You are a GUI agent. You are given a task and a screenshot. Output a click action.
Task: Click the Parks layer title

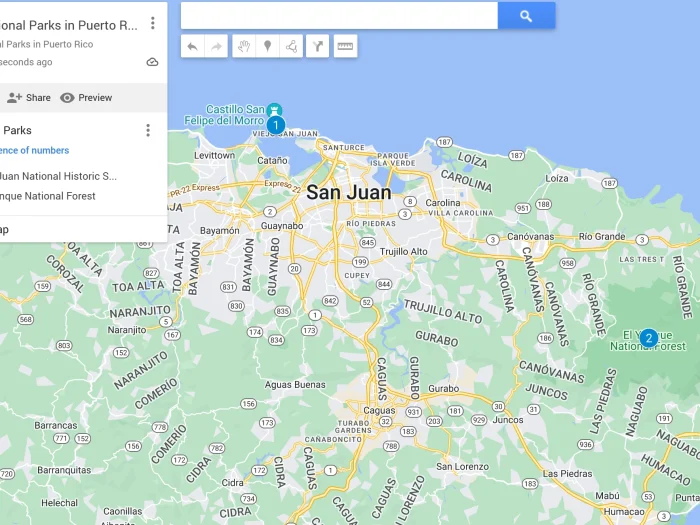pyautogui.click(x=17, y=130)
